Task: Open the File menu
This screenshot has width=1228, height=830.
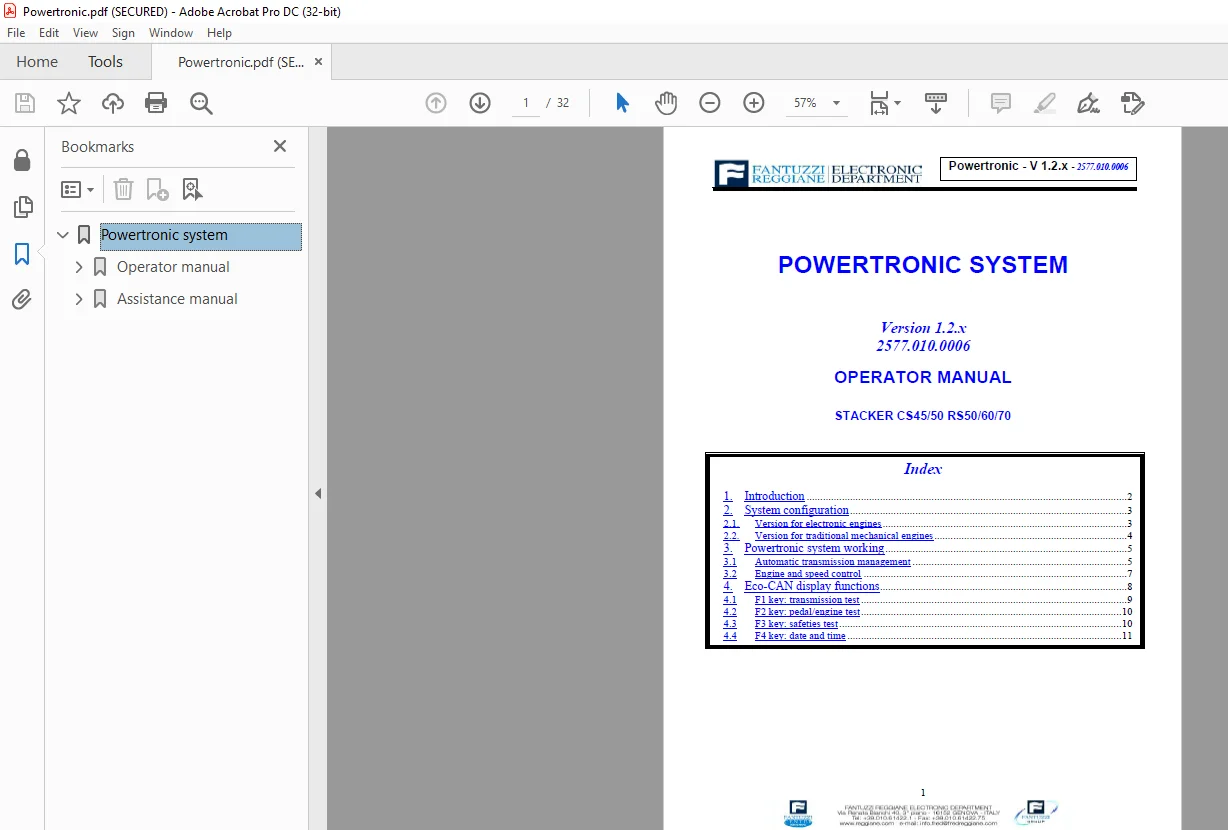Action: 16,33
